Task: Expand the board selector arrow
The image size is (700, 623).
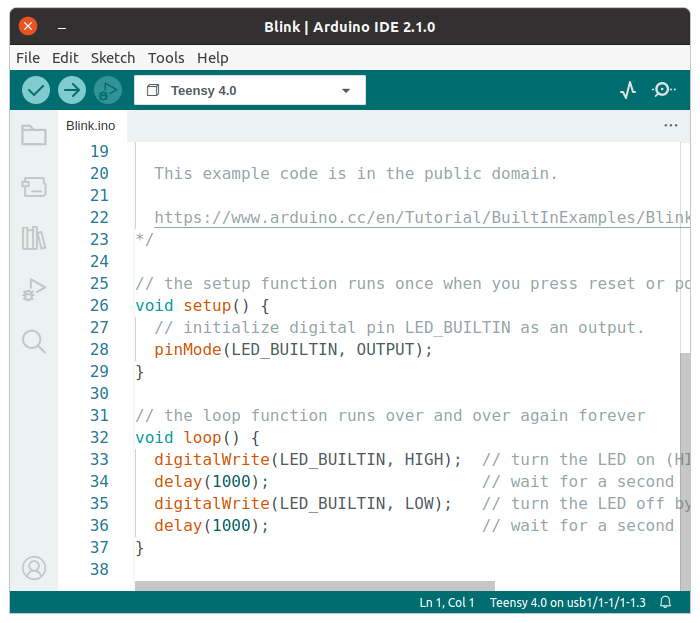Action: (346, 91)
